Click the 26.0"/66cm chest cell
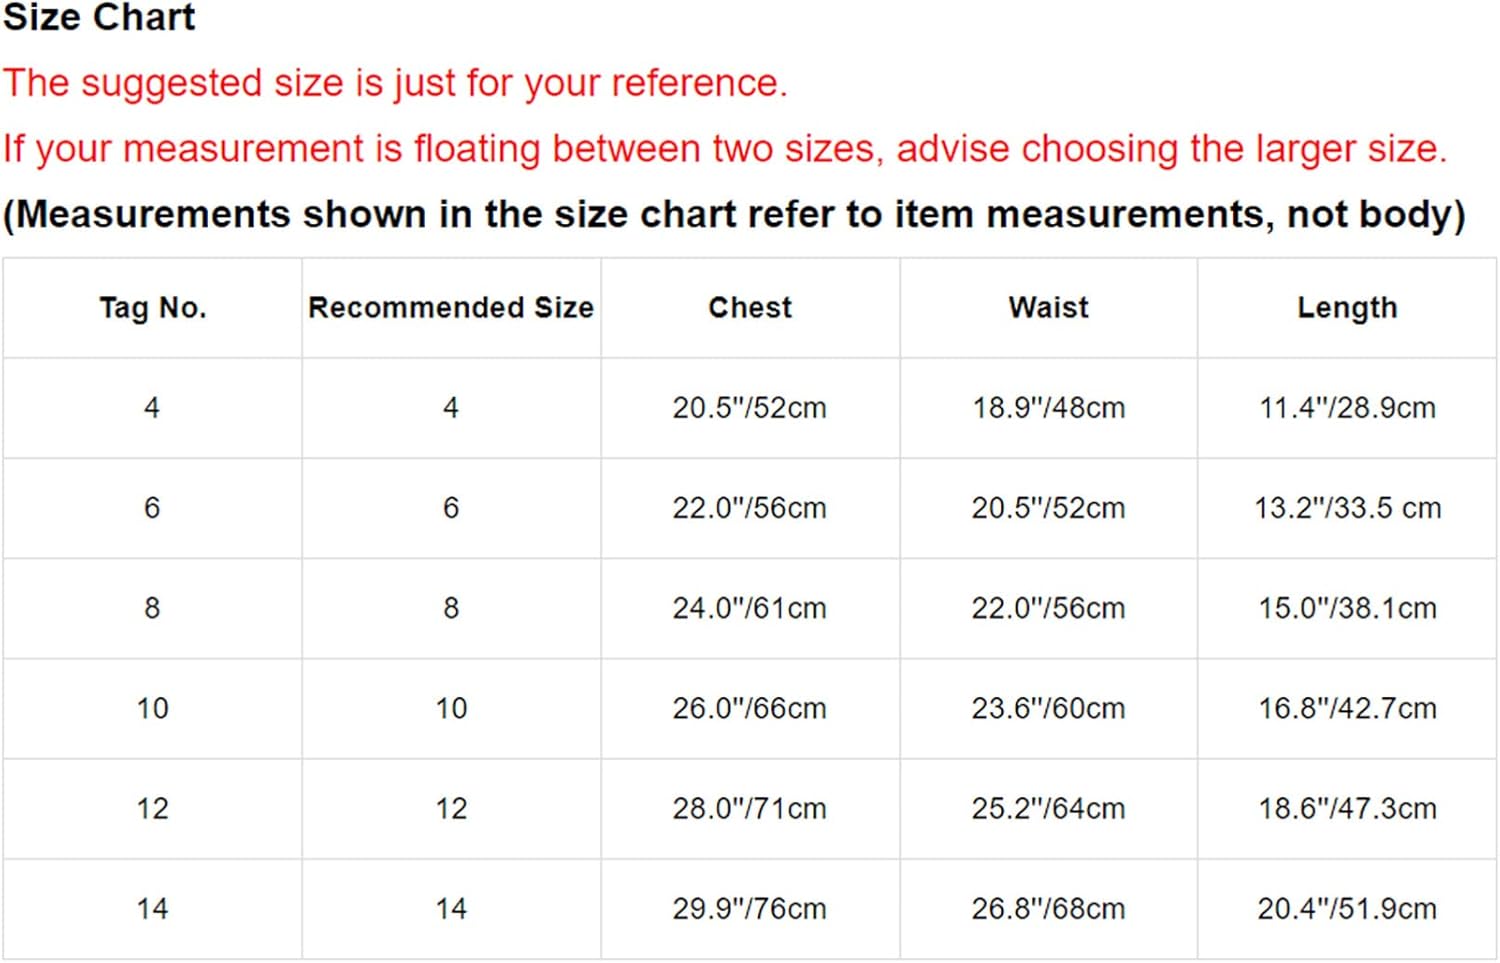This screenshot has height=963, width=1500. point(750,708)
